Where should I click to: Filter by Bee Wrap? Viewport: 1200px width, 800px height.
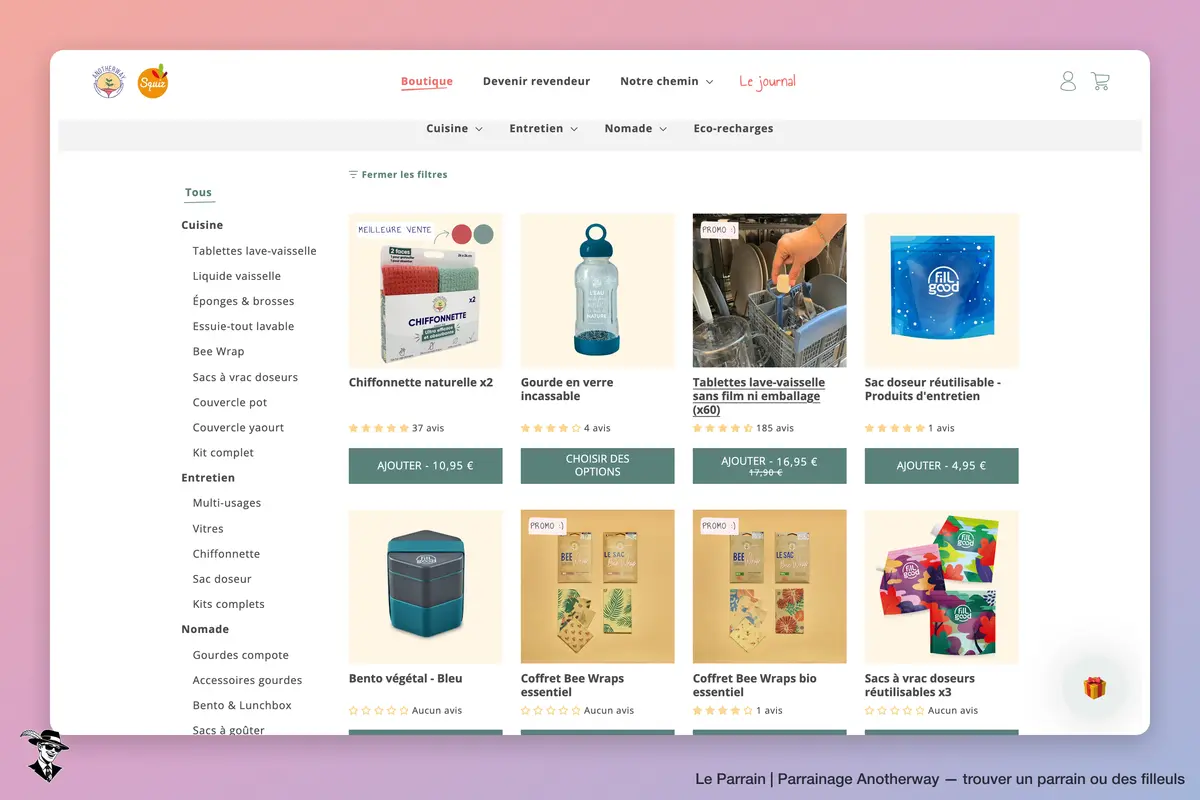[x=218, y=351]
